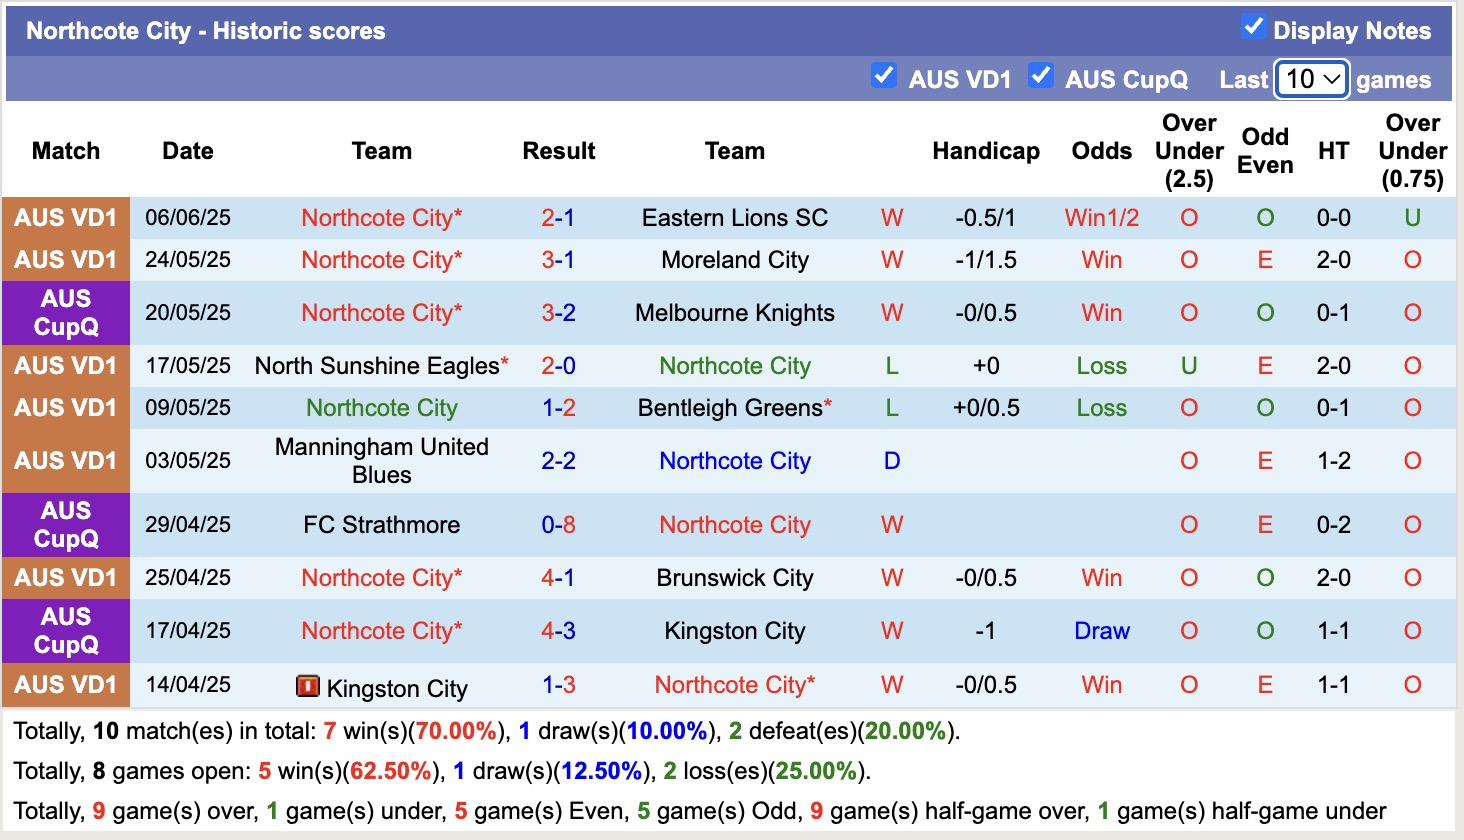Click the 0-8 result score link

click(x=558, y=525)
